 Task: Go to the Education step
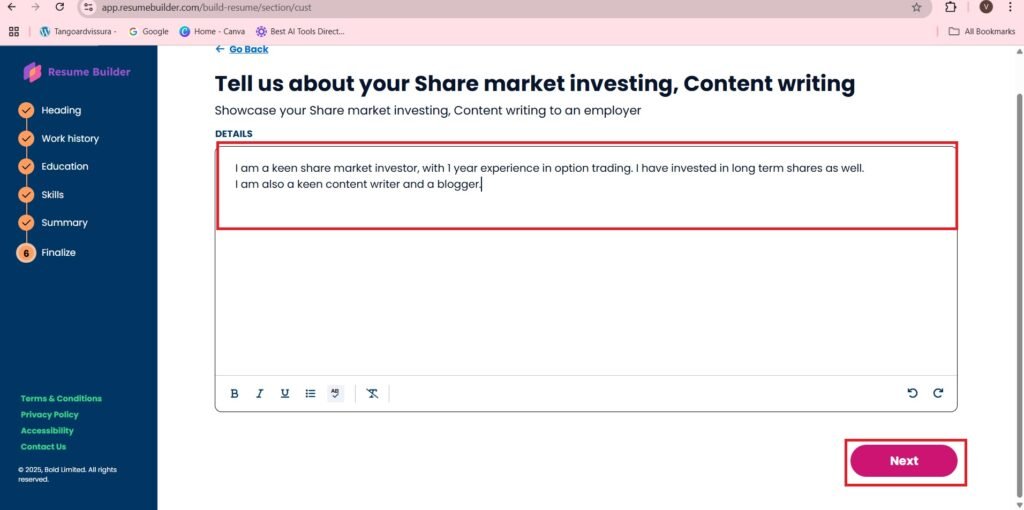point(65,167)
